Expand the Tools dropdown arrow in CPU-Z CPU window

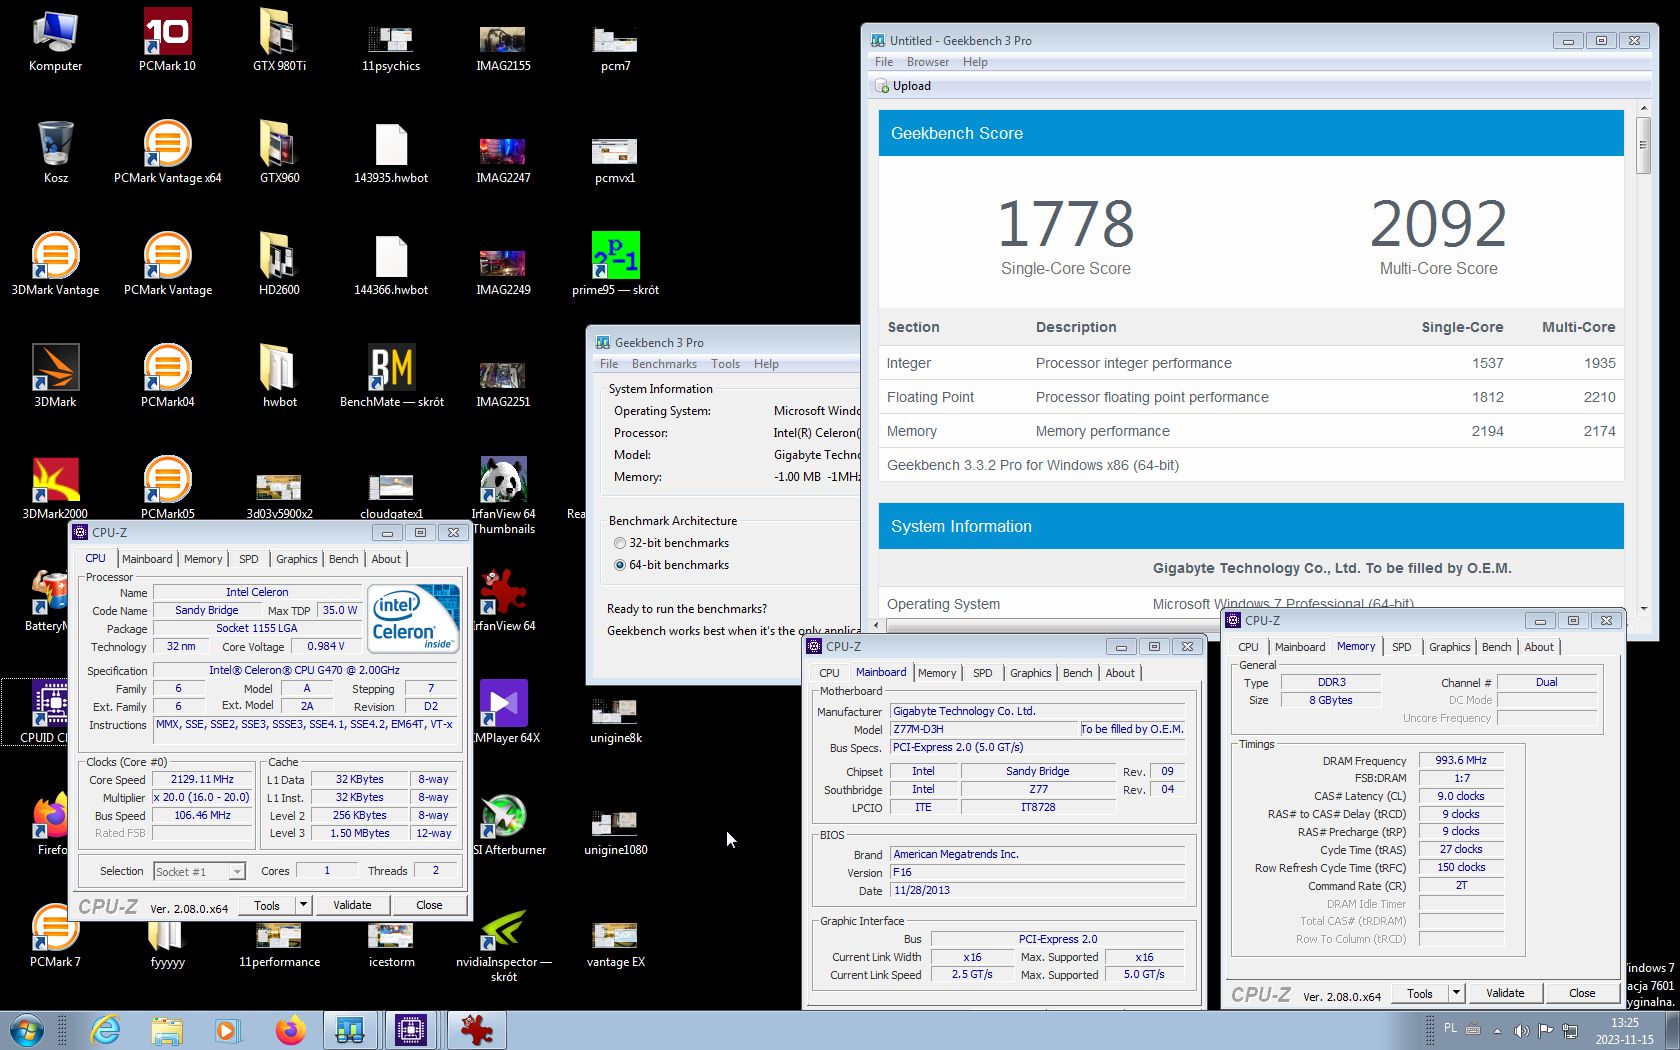point(303,905)
